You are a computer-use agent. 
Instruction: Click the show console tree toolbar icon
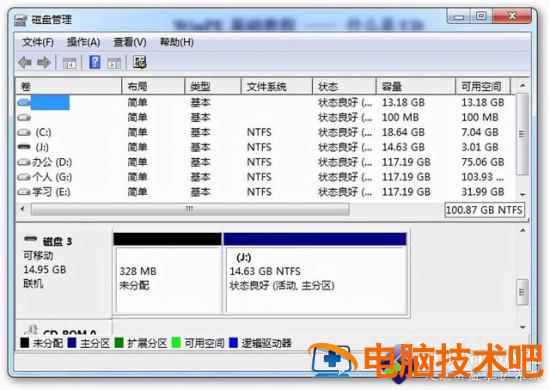pos(69,63)
